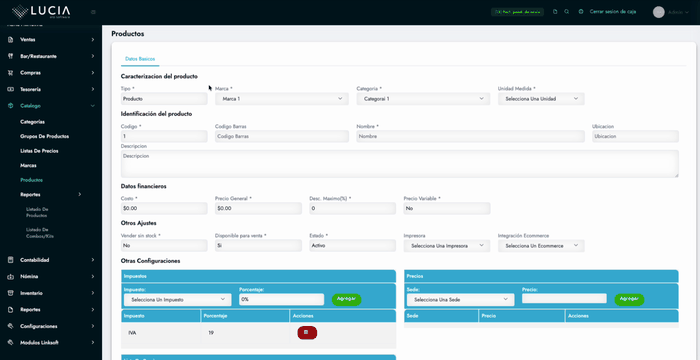Open the Unidad Medida dropdown

coord(541,99)
